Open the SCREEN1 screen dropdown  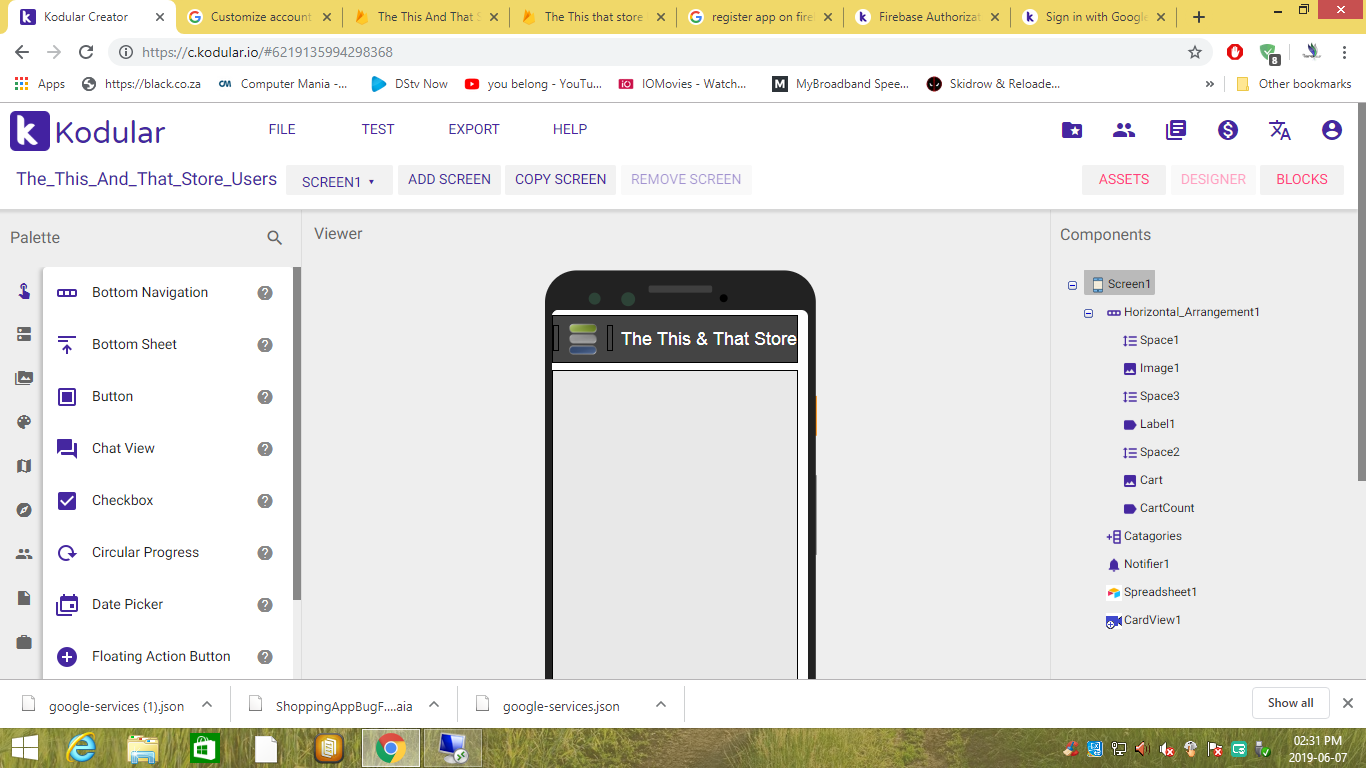[x=338, y=182]
